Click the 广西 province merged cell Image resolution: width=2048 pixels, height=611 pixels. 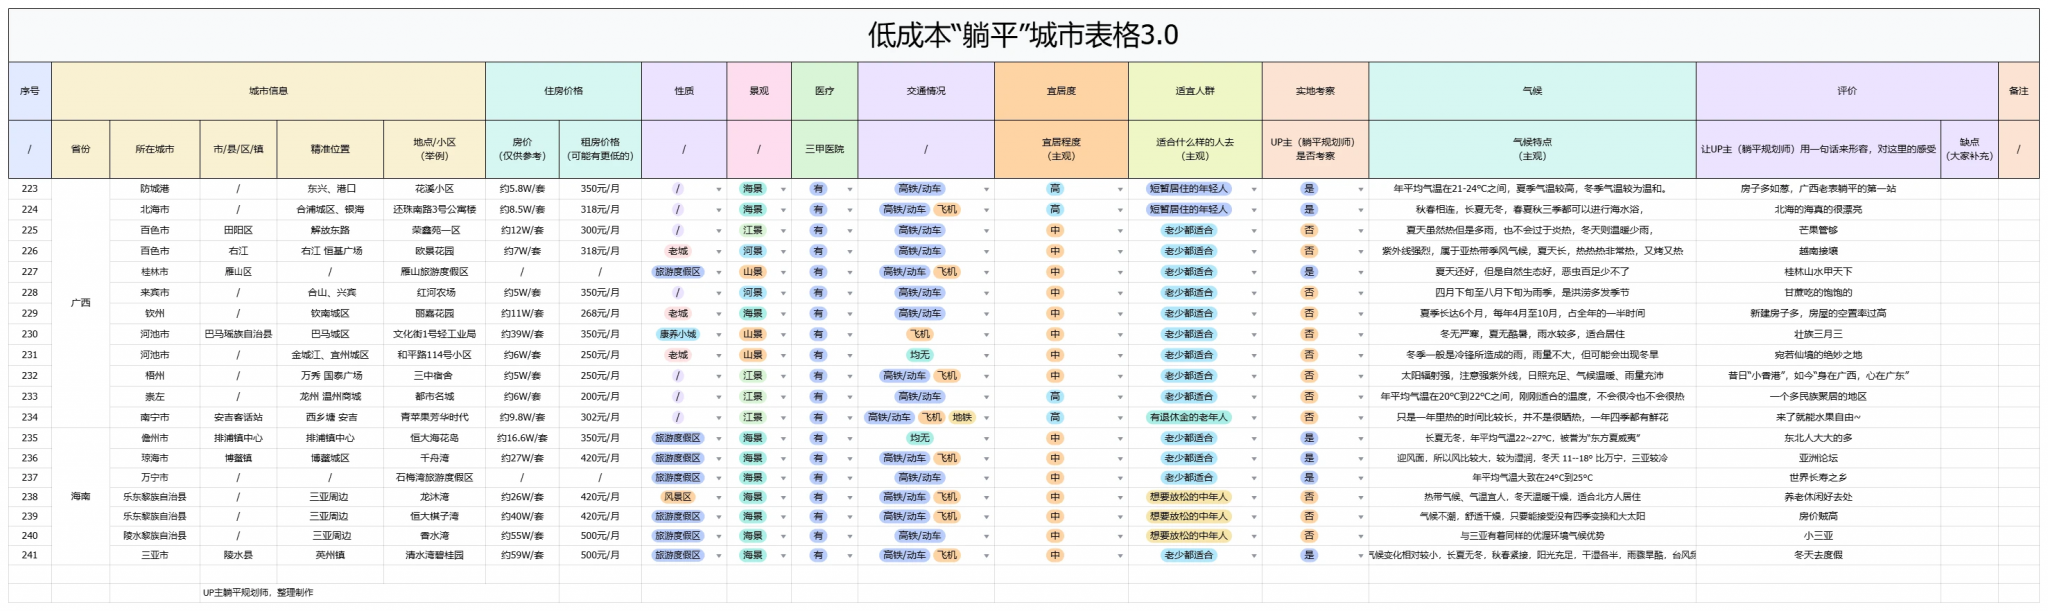click(x=80, y=303)
